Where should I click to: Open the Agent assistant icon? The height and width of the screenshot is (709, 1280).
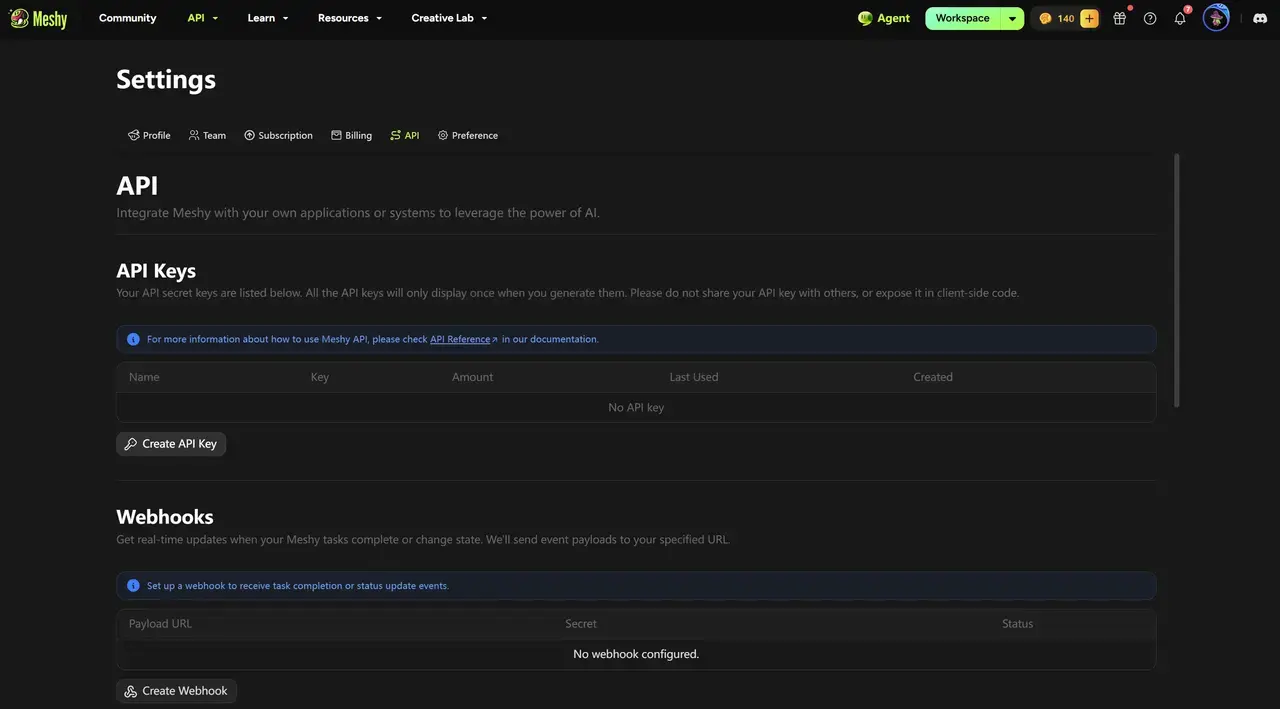[x=884, y=18]
